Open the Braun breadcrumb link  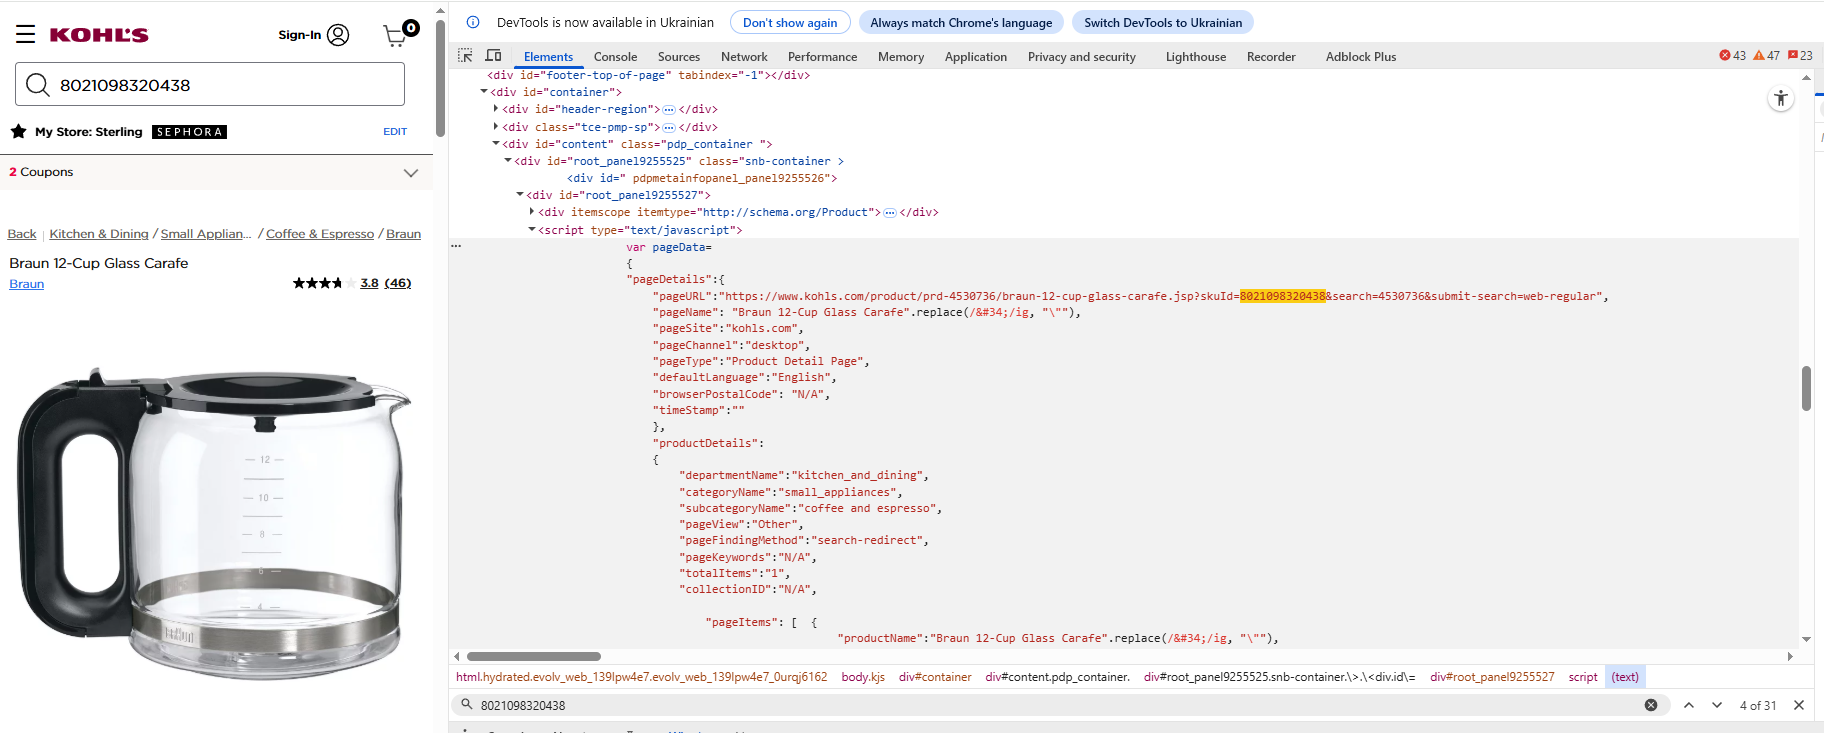click(404, 234)
